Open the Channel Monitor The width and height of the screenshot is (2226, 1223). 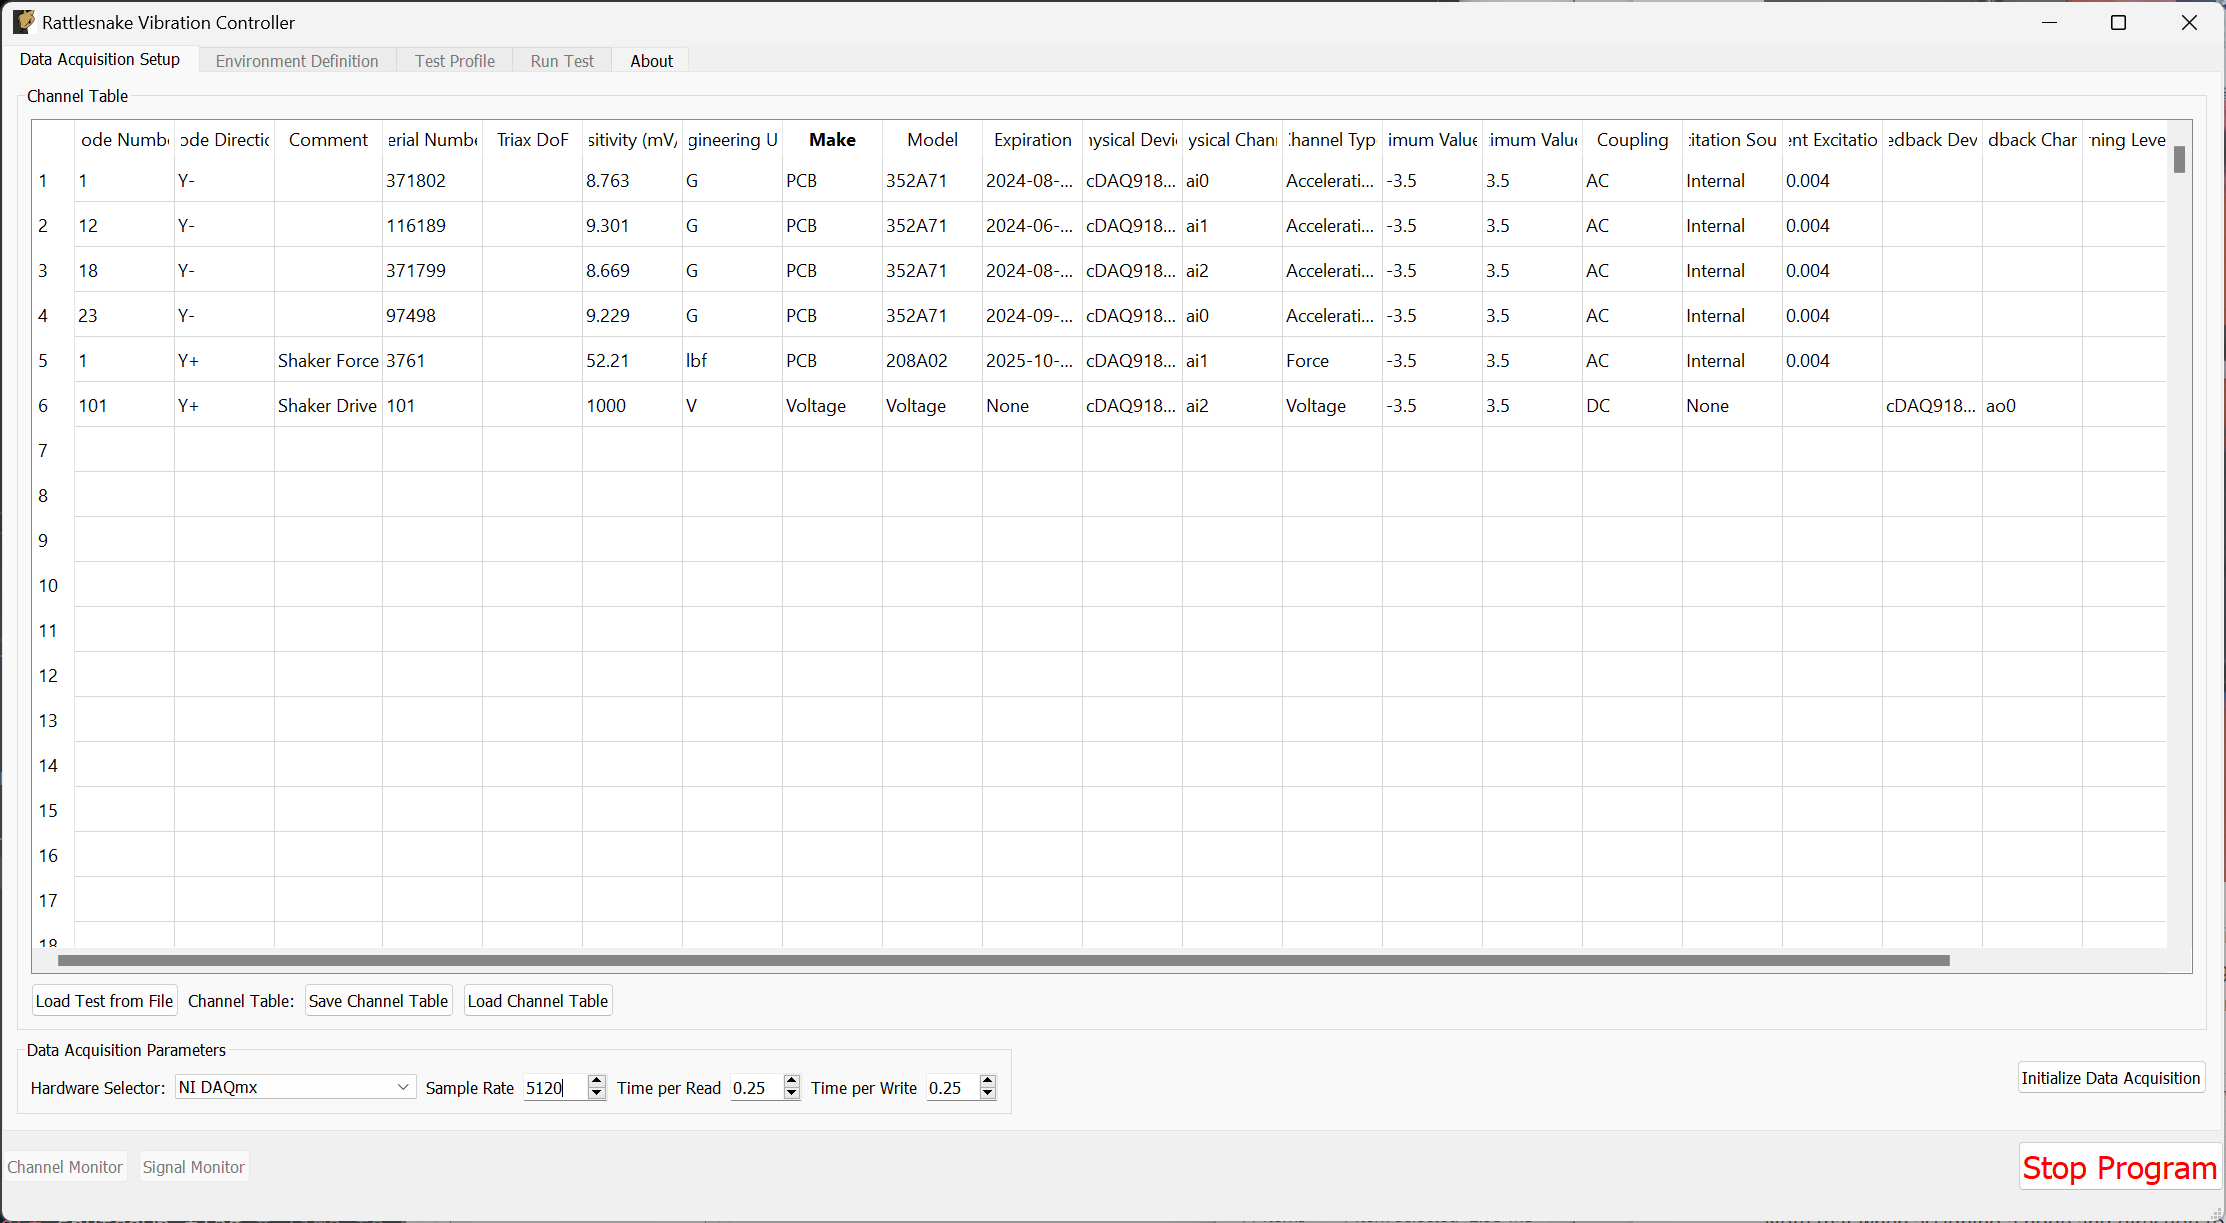click(x=65, y=1166)
